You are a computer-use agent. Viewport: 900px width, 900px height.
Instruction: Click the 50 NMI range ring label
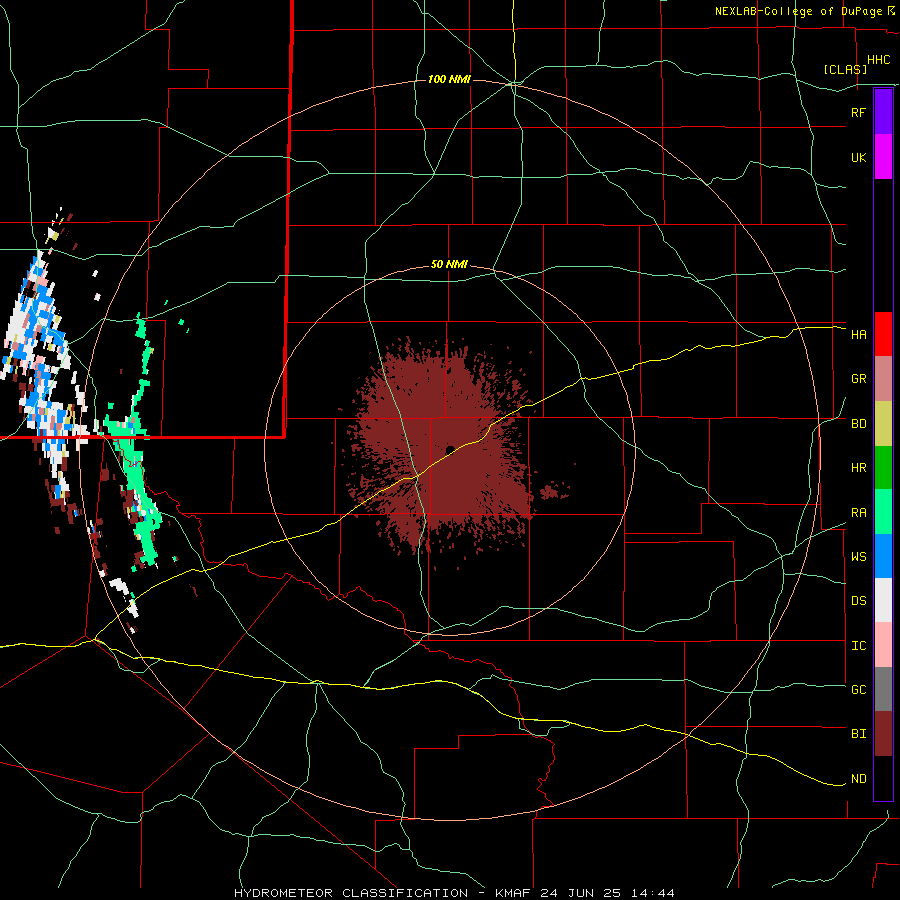pos(449,264)
